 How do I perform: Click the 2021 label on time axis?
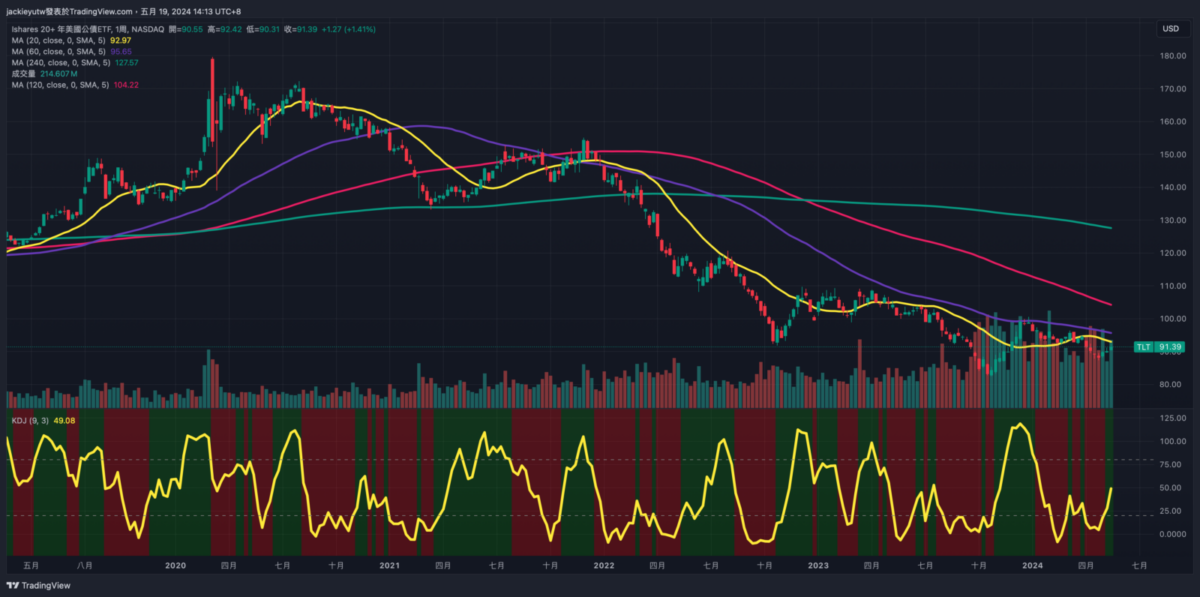pyautogui.click(x=389, y=566)
